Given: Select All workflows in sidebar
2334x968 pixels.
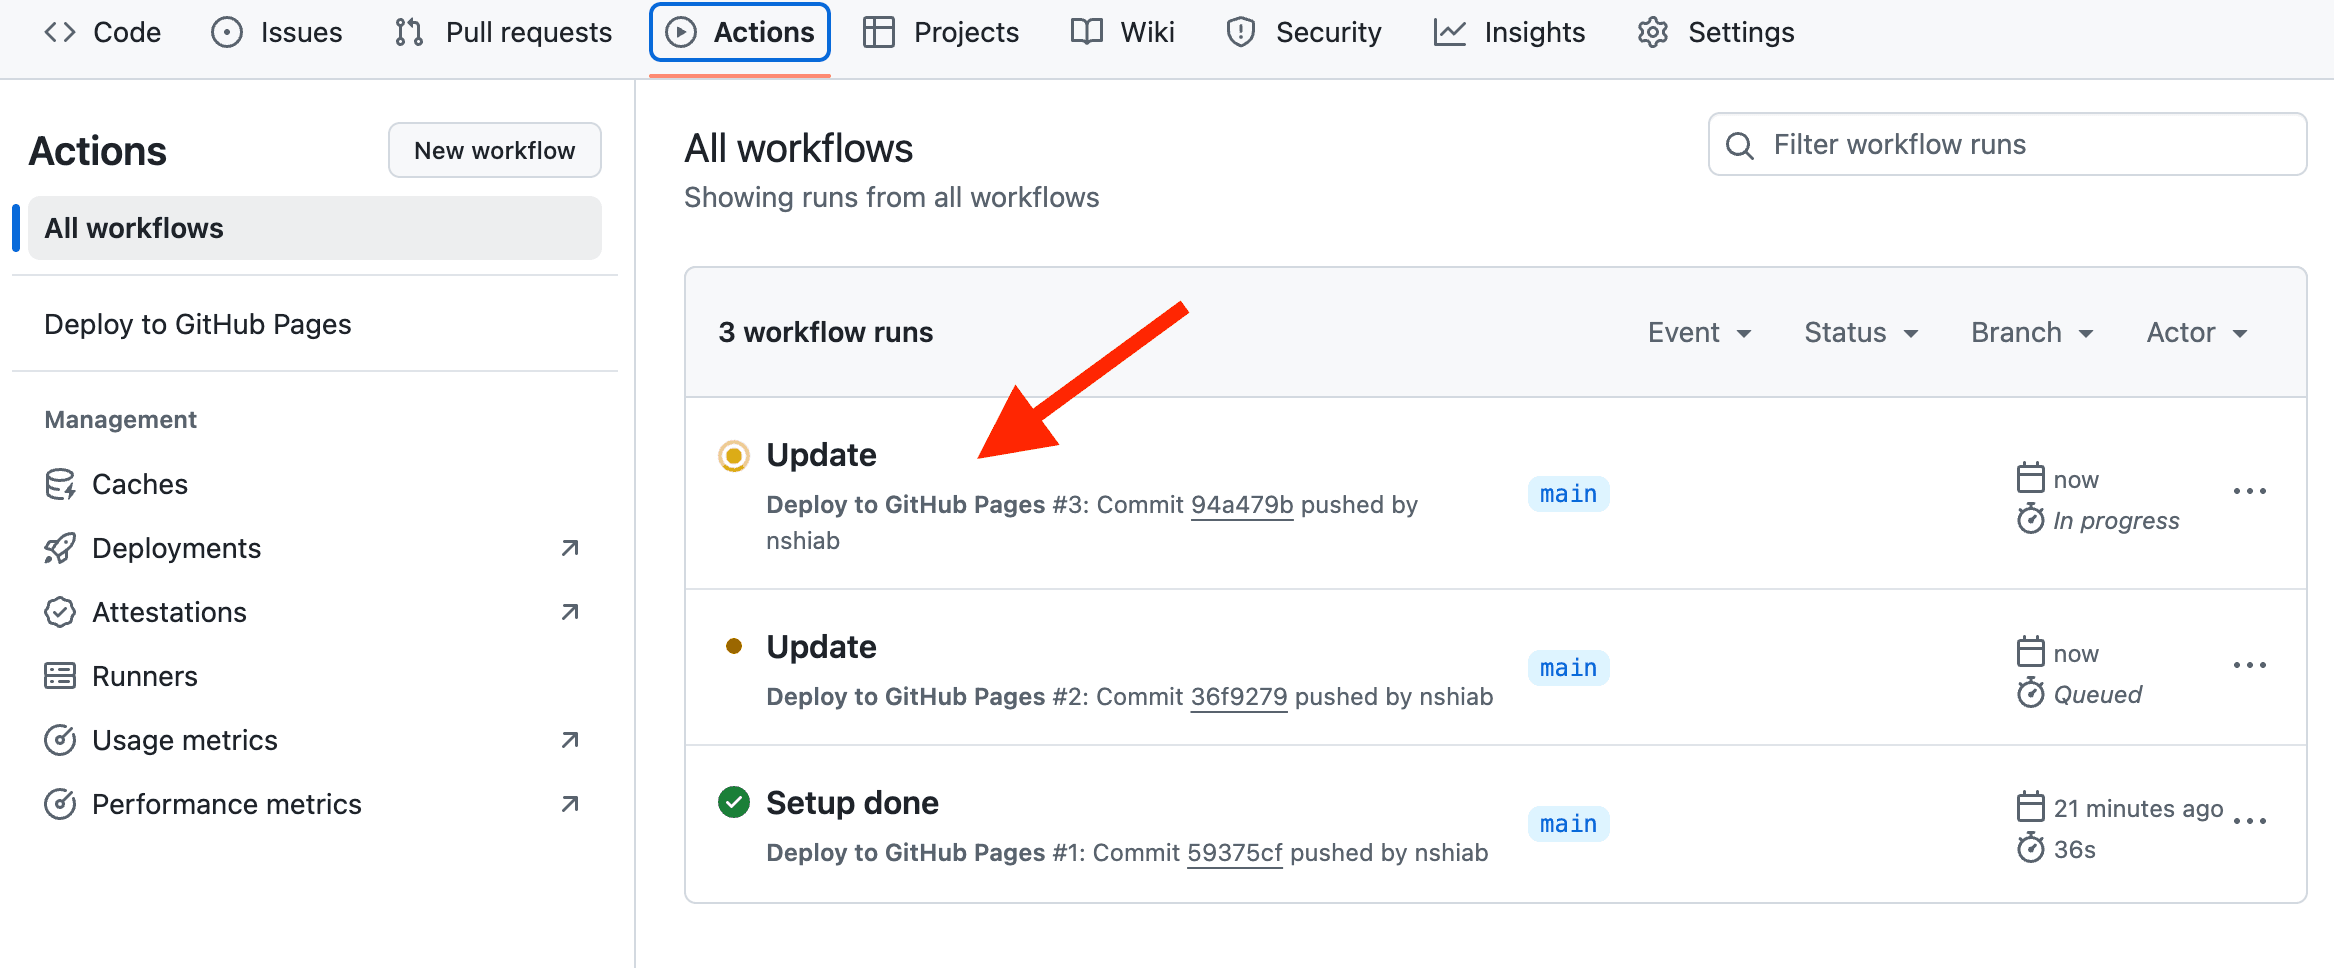Looking at the screenshot, I should click(x=315, y=228).
